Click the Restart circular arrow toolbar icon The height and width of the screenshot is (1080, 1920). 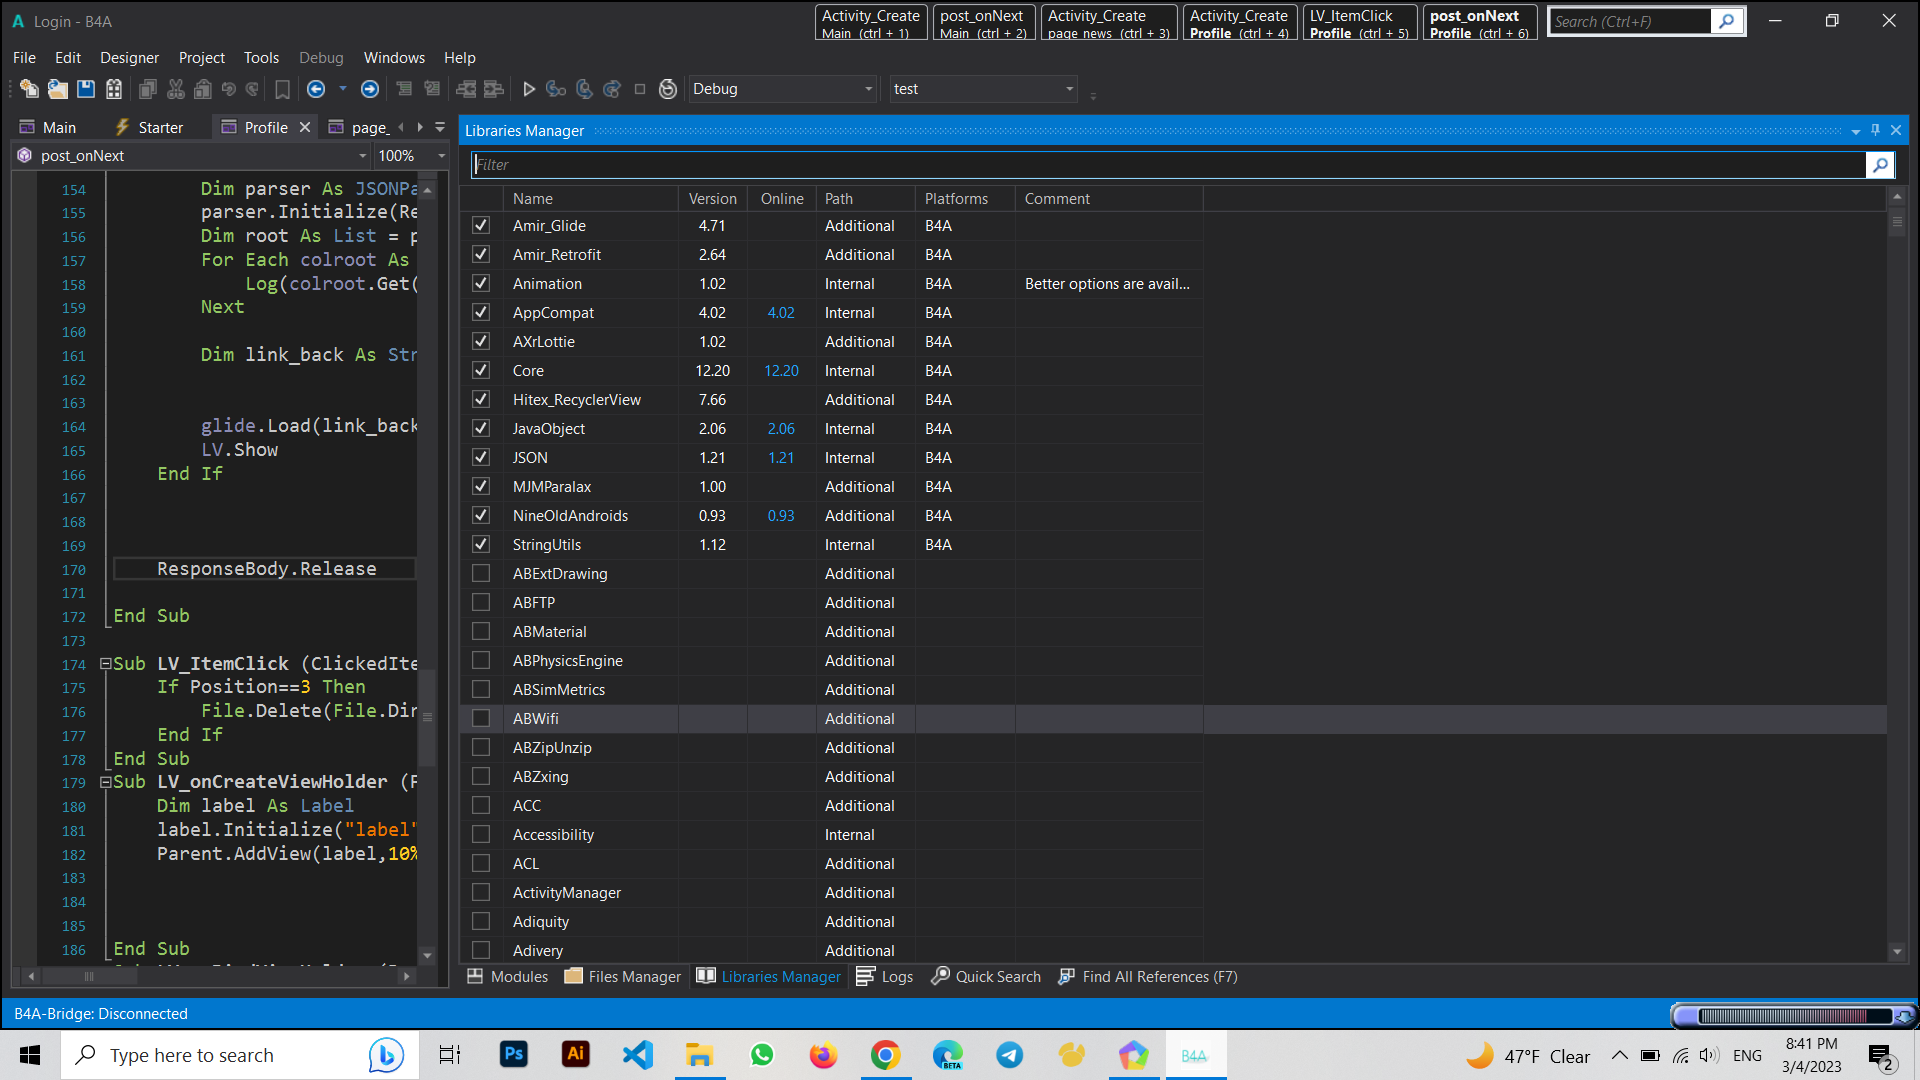pos(668,89)
